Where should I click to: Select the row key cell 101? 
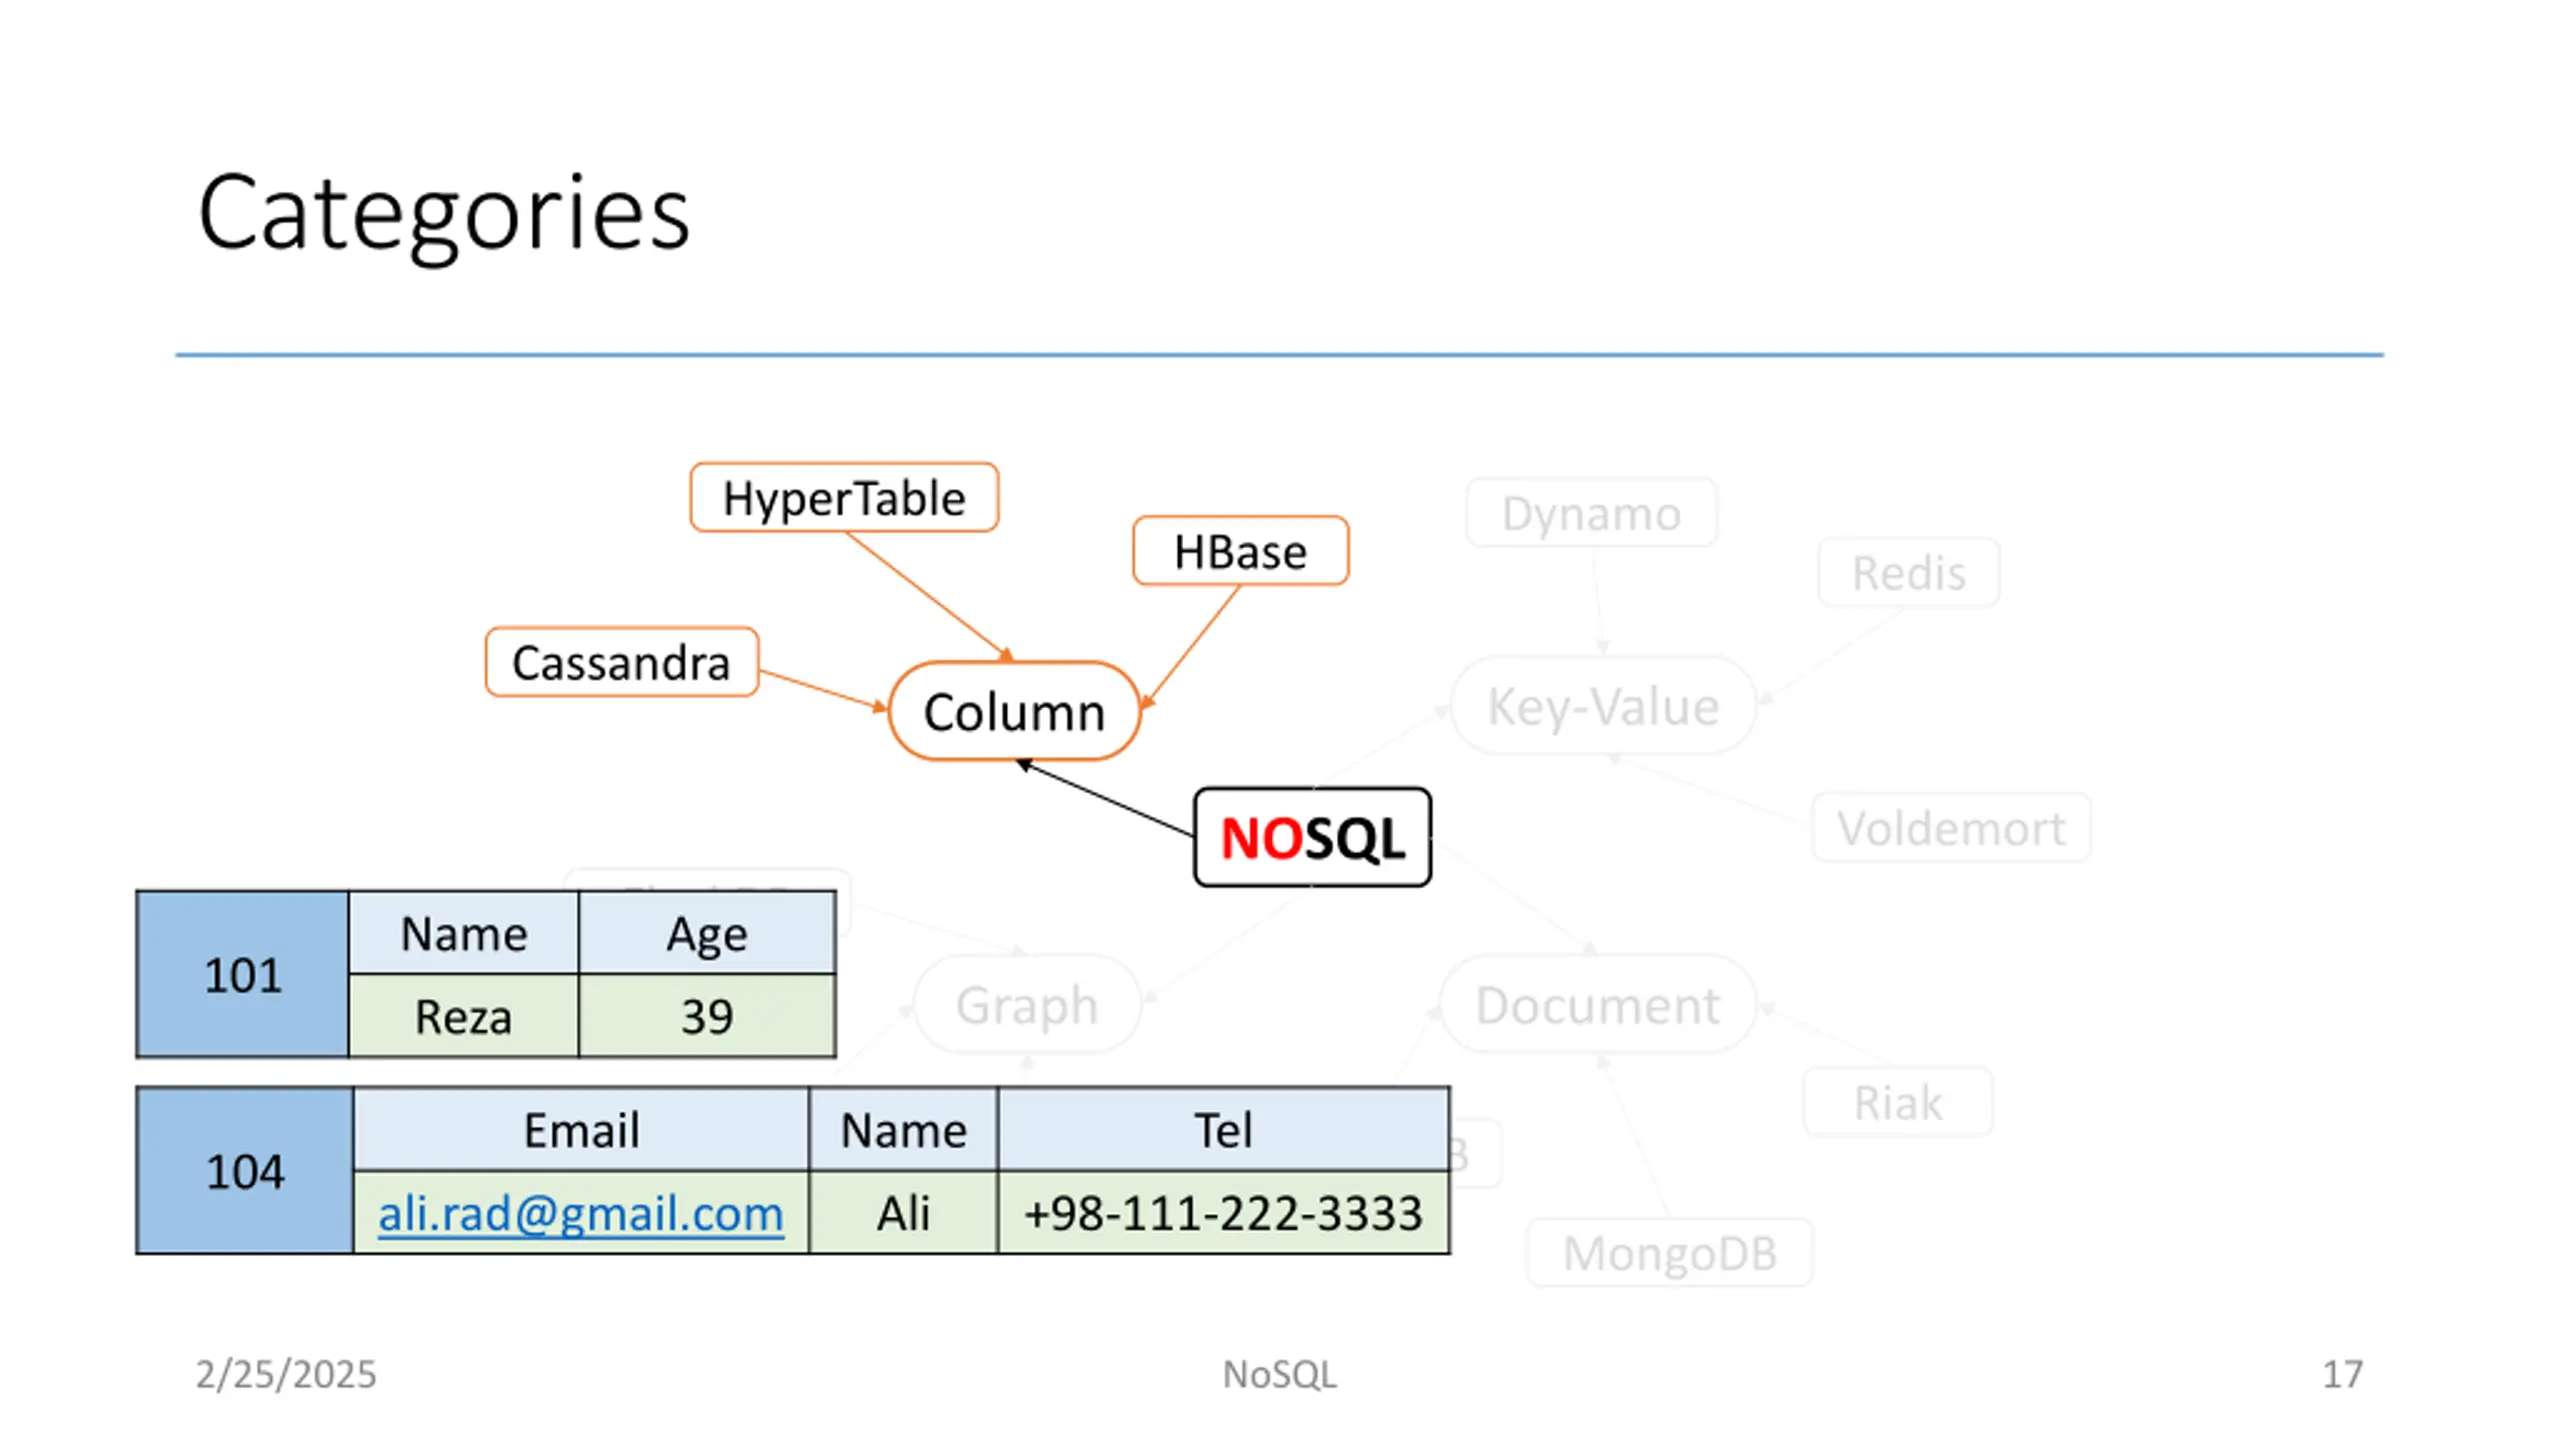coord(243,974)
